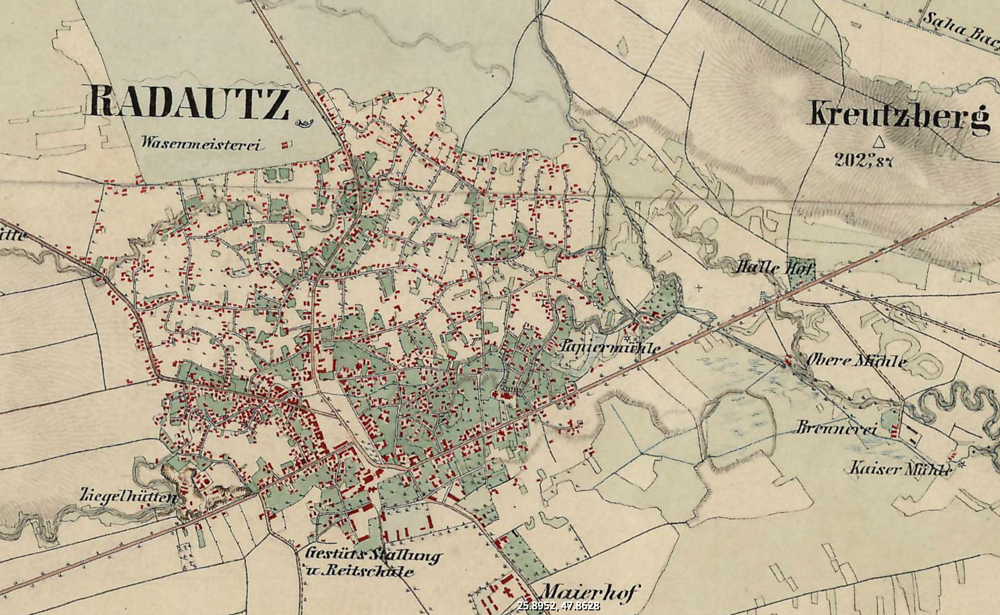Click the Obere Mühle label
This screenshot has height=615, width=1000.
click(857, 360)
